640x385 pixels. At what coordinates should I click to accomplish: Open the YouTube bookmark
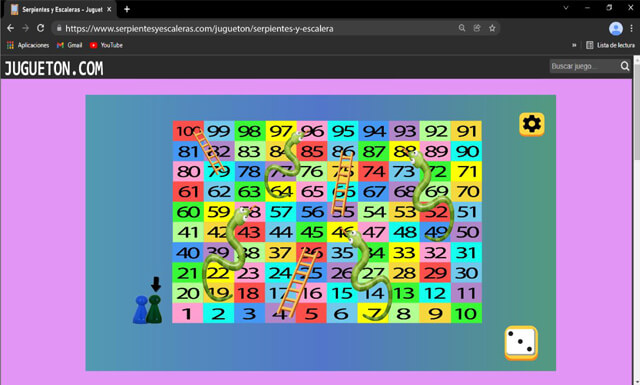coord(106,45)
